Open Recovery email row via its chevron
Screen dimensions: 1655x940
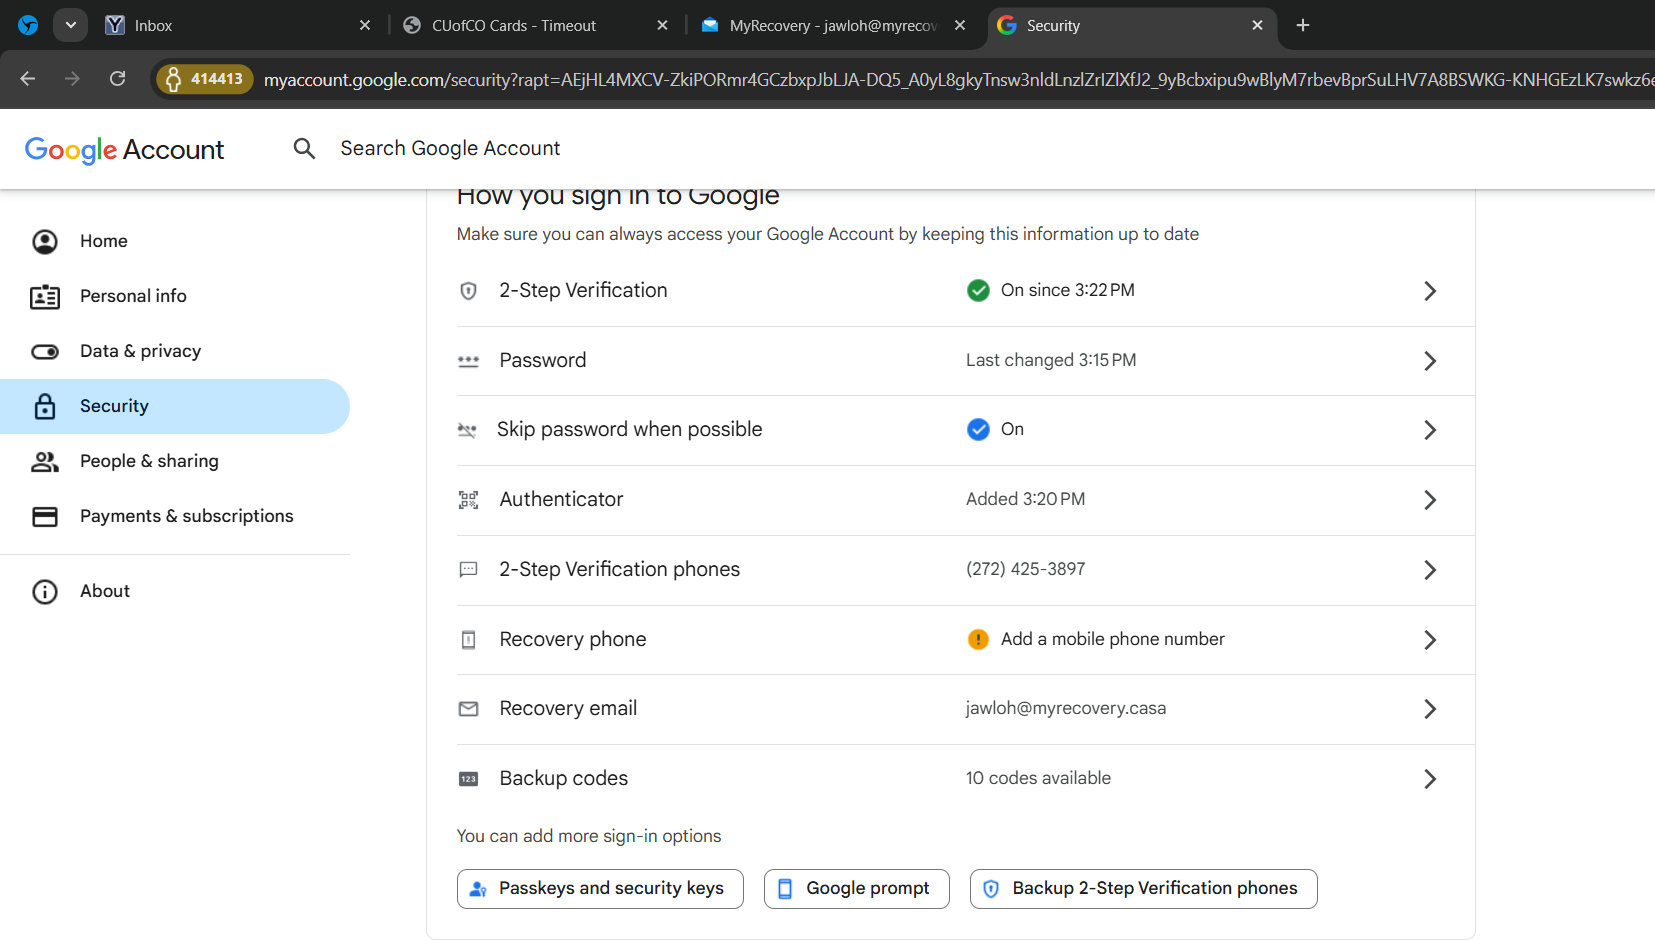(1430, 709)
